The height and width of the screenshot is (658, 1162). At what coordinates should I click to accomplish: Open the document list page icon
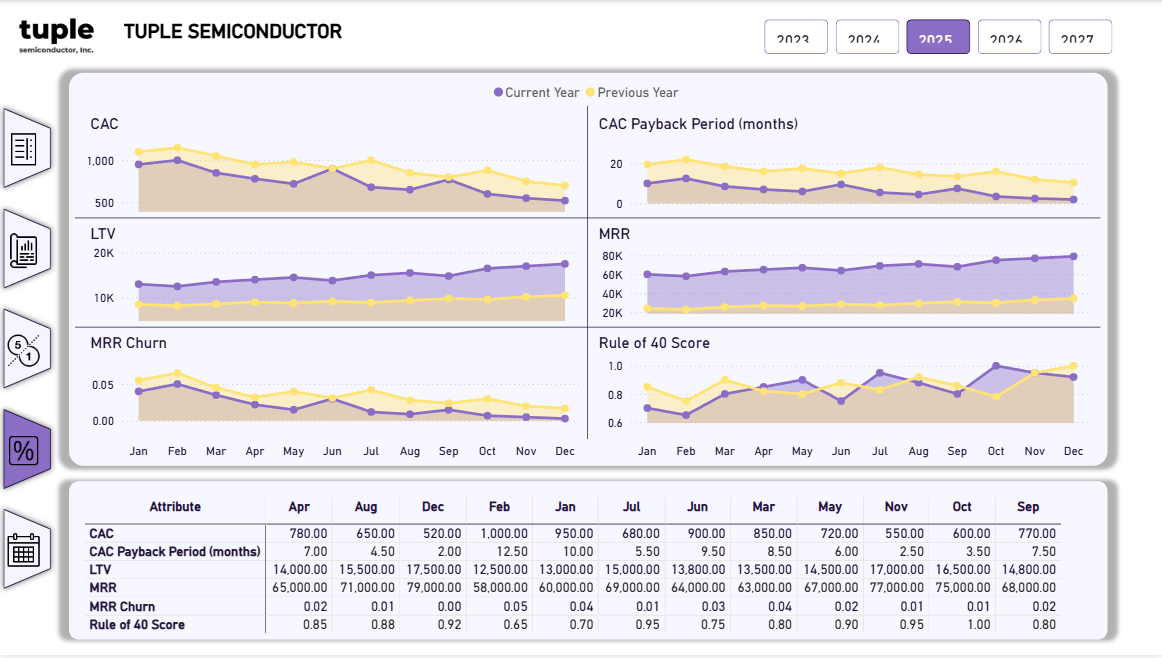[x=27, y=148]
